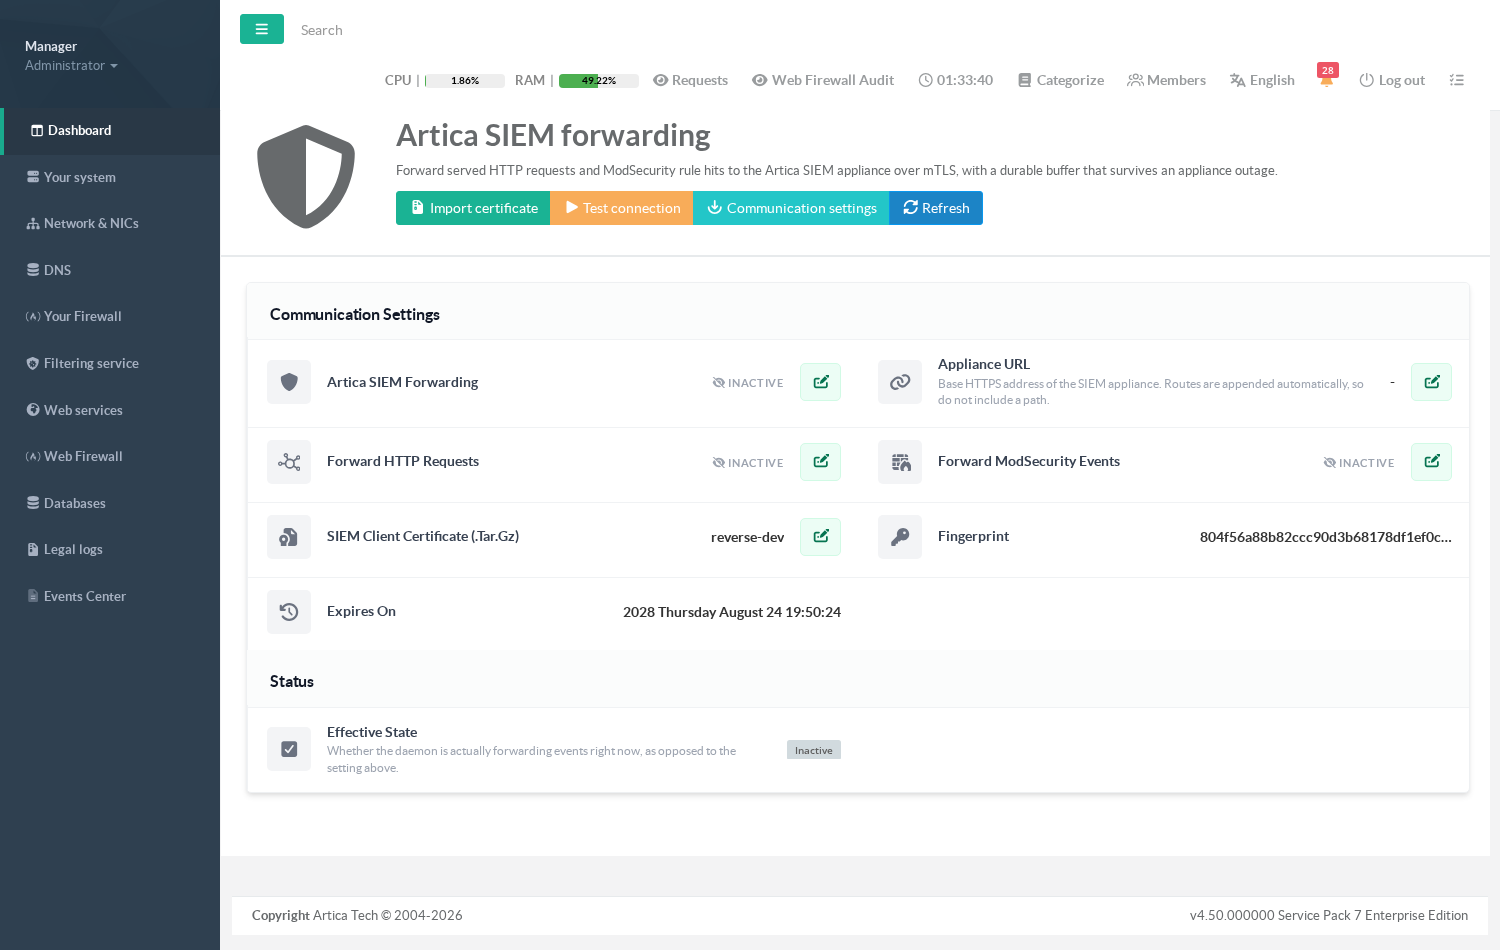Click the large shield logo in header
Image resolution: width=1500 pixels, height=950 pixels.
(306, 176)
